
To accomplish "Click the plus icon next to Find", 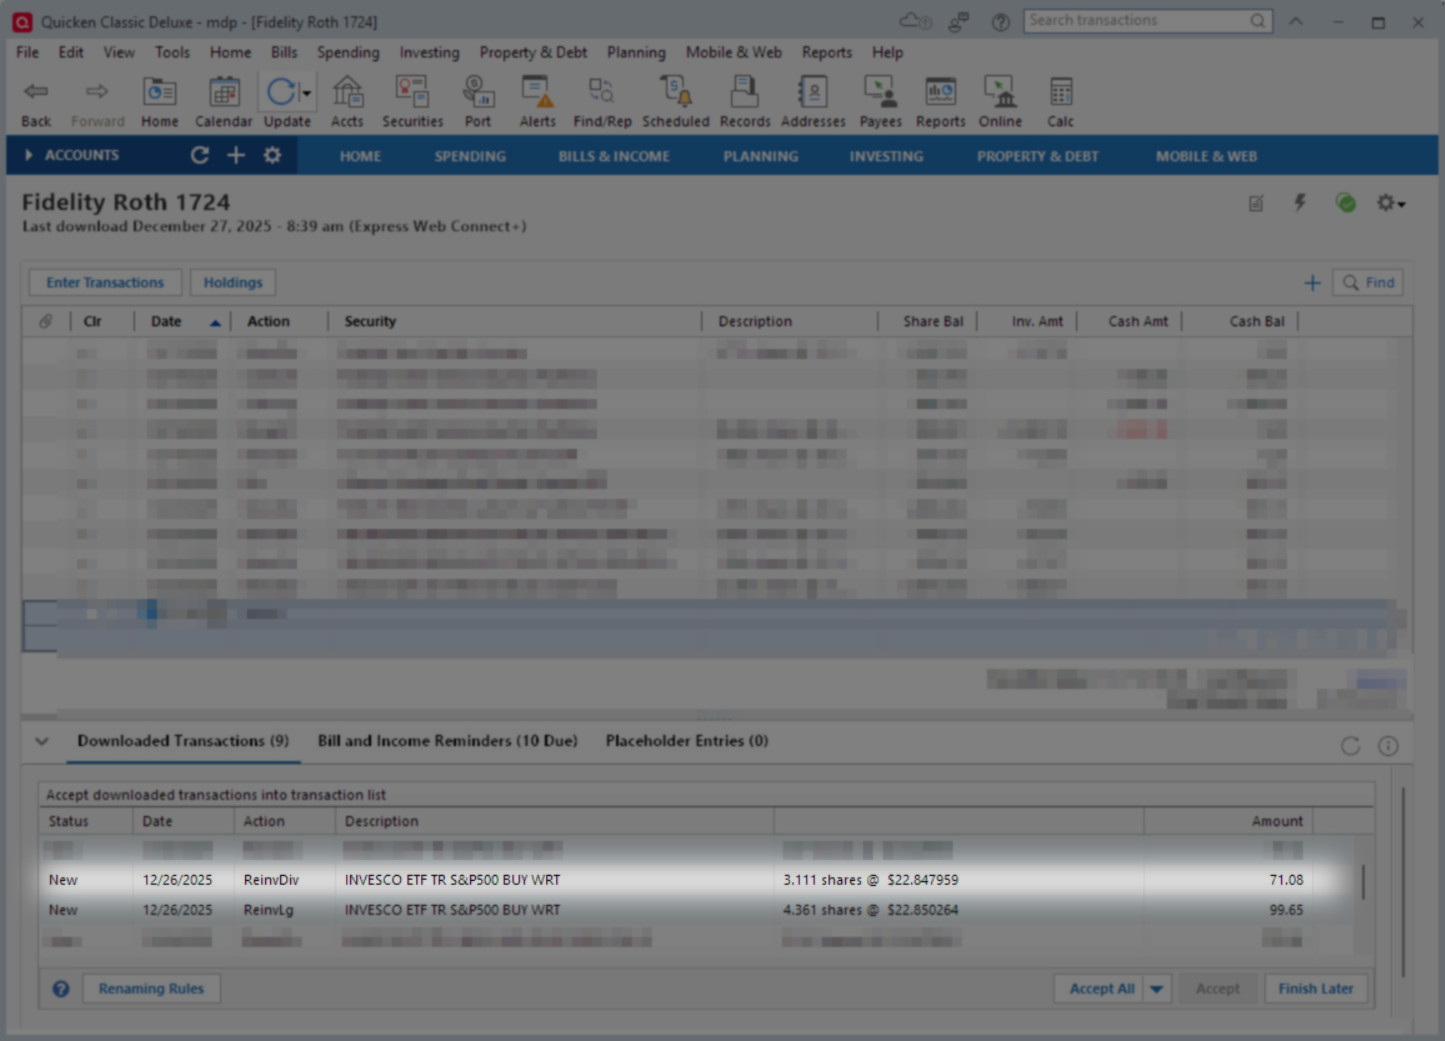I will point(1312,283).
